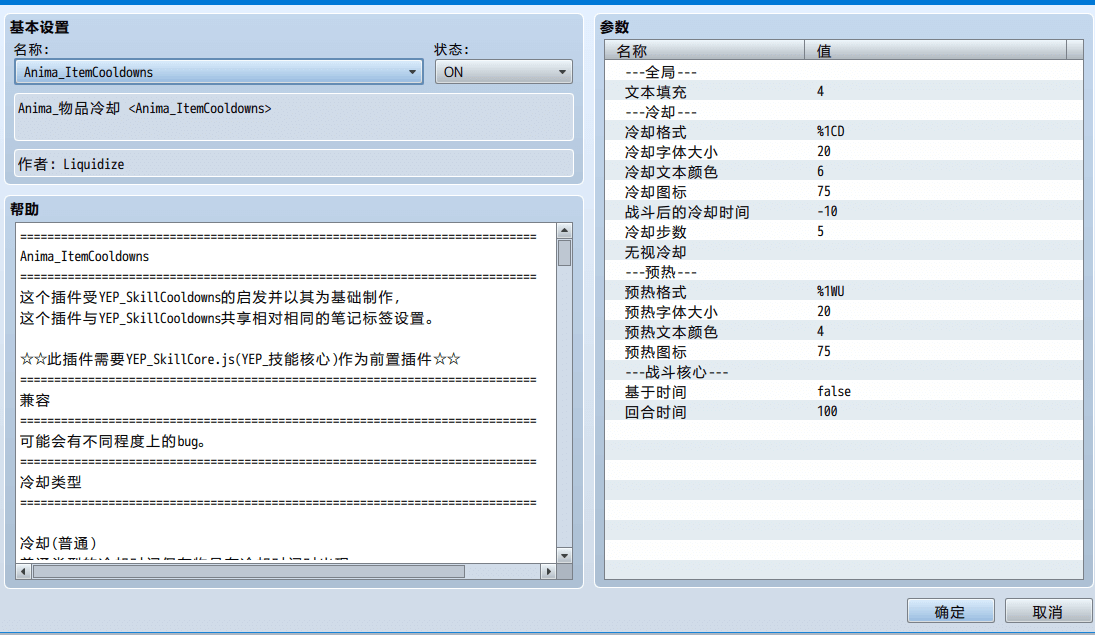Viewport: 1095px width, 635px height.
Task: Select the 无视冷却 parameter row
Action: click(844, 251)
